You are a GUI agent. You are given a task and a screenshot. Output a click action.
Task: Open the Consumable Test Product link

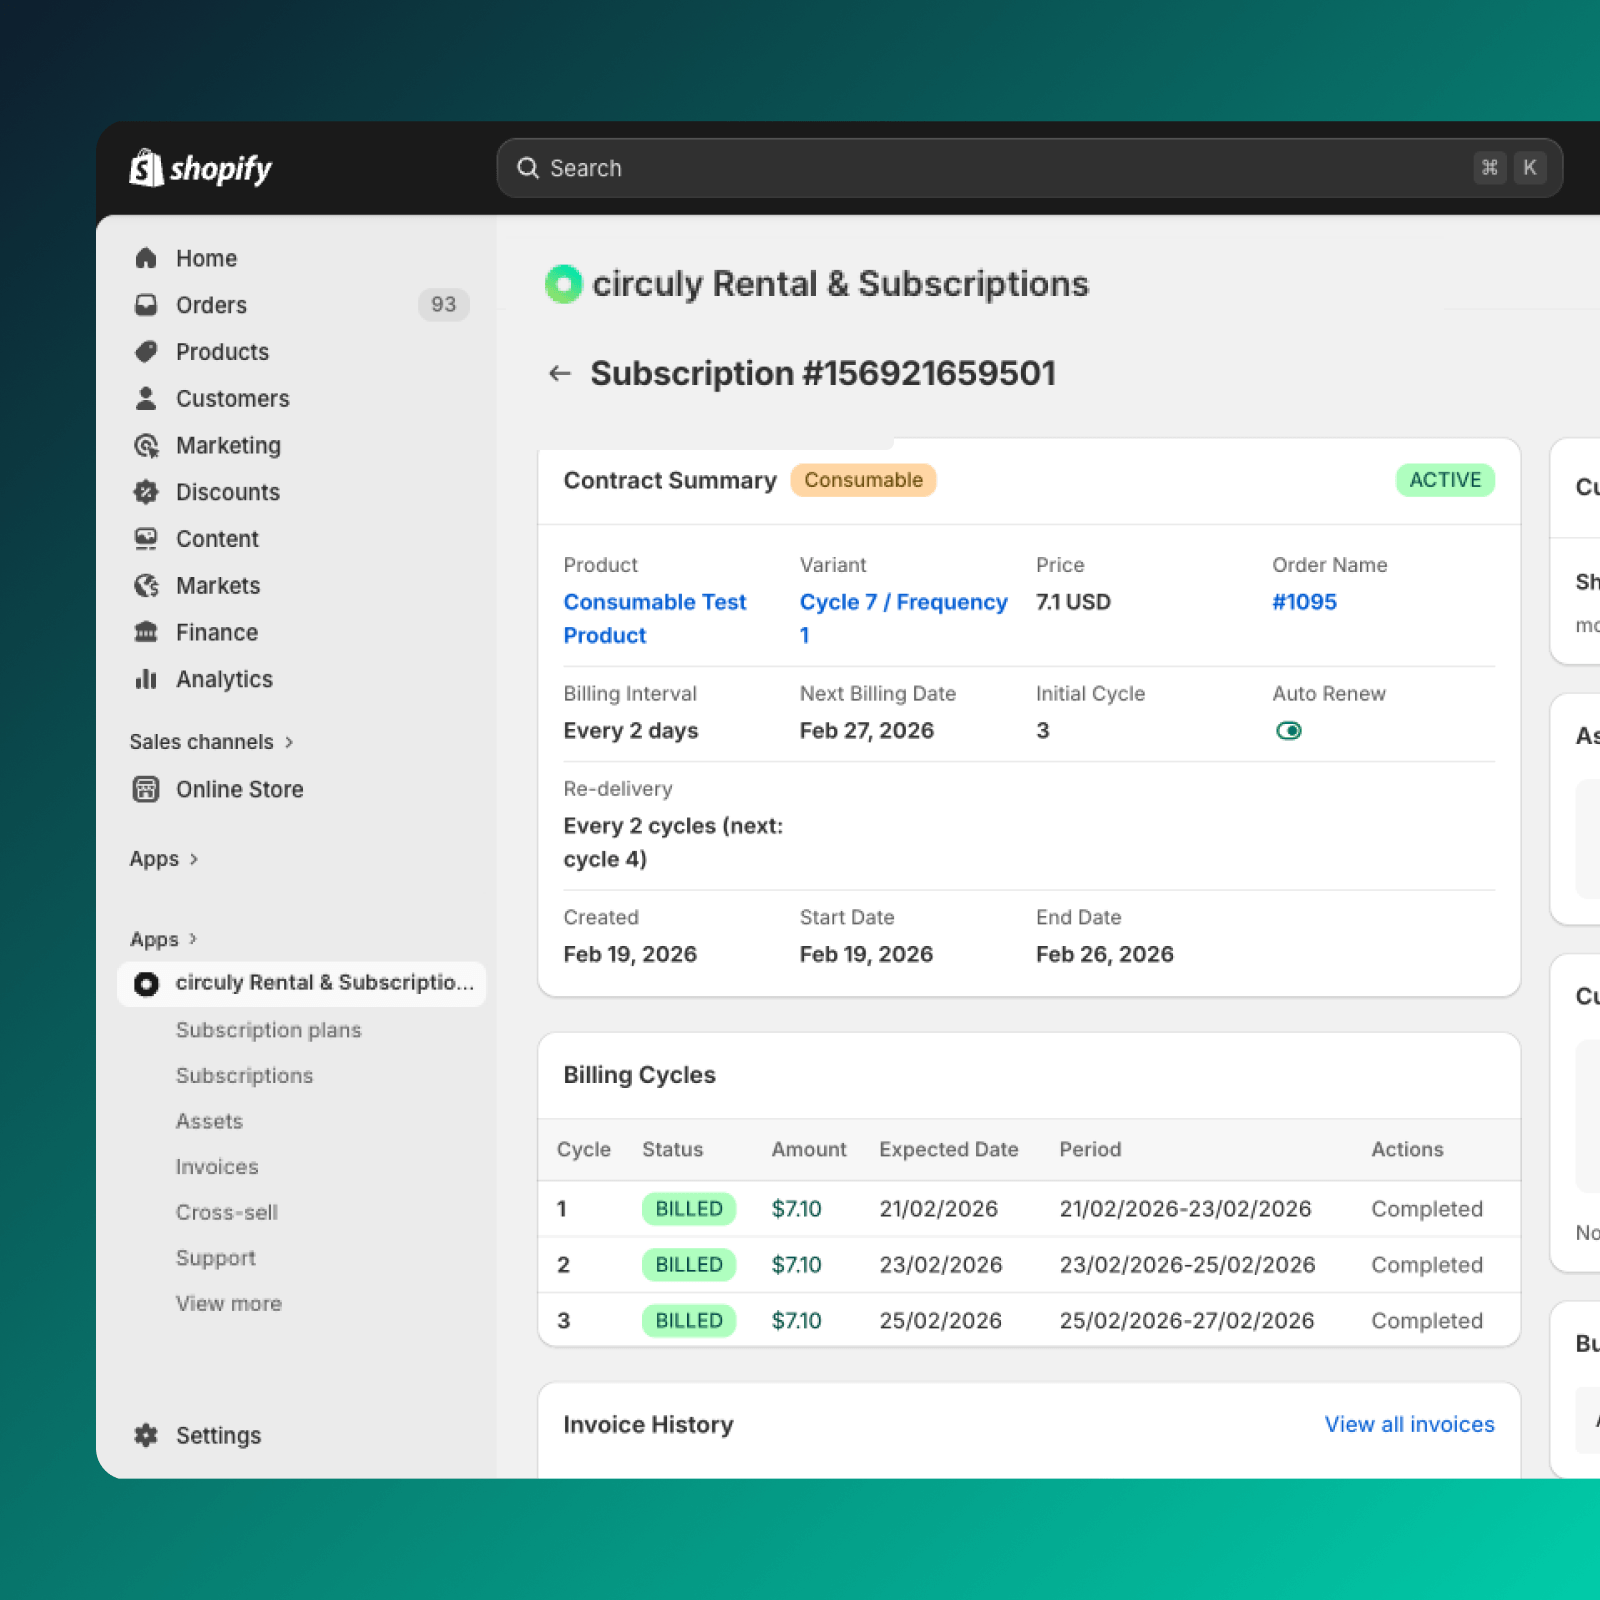(654, 619)
